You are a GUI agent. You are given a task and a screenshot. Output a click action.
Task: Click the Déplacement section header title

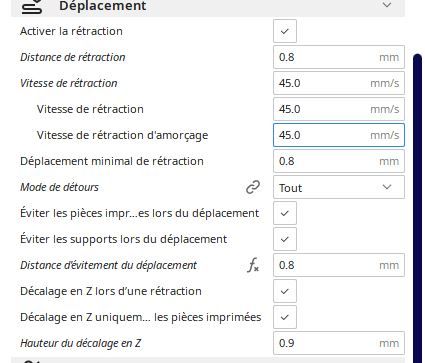103,6
